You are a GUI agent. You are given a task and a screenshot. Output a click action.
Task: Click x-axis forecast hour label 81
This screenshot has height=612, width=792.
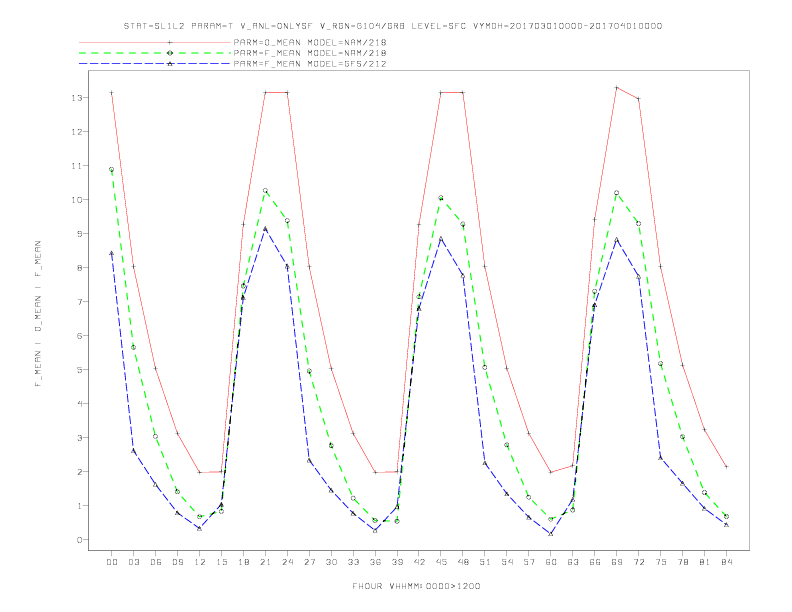705,562
